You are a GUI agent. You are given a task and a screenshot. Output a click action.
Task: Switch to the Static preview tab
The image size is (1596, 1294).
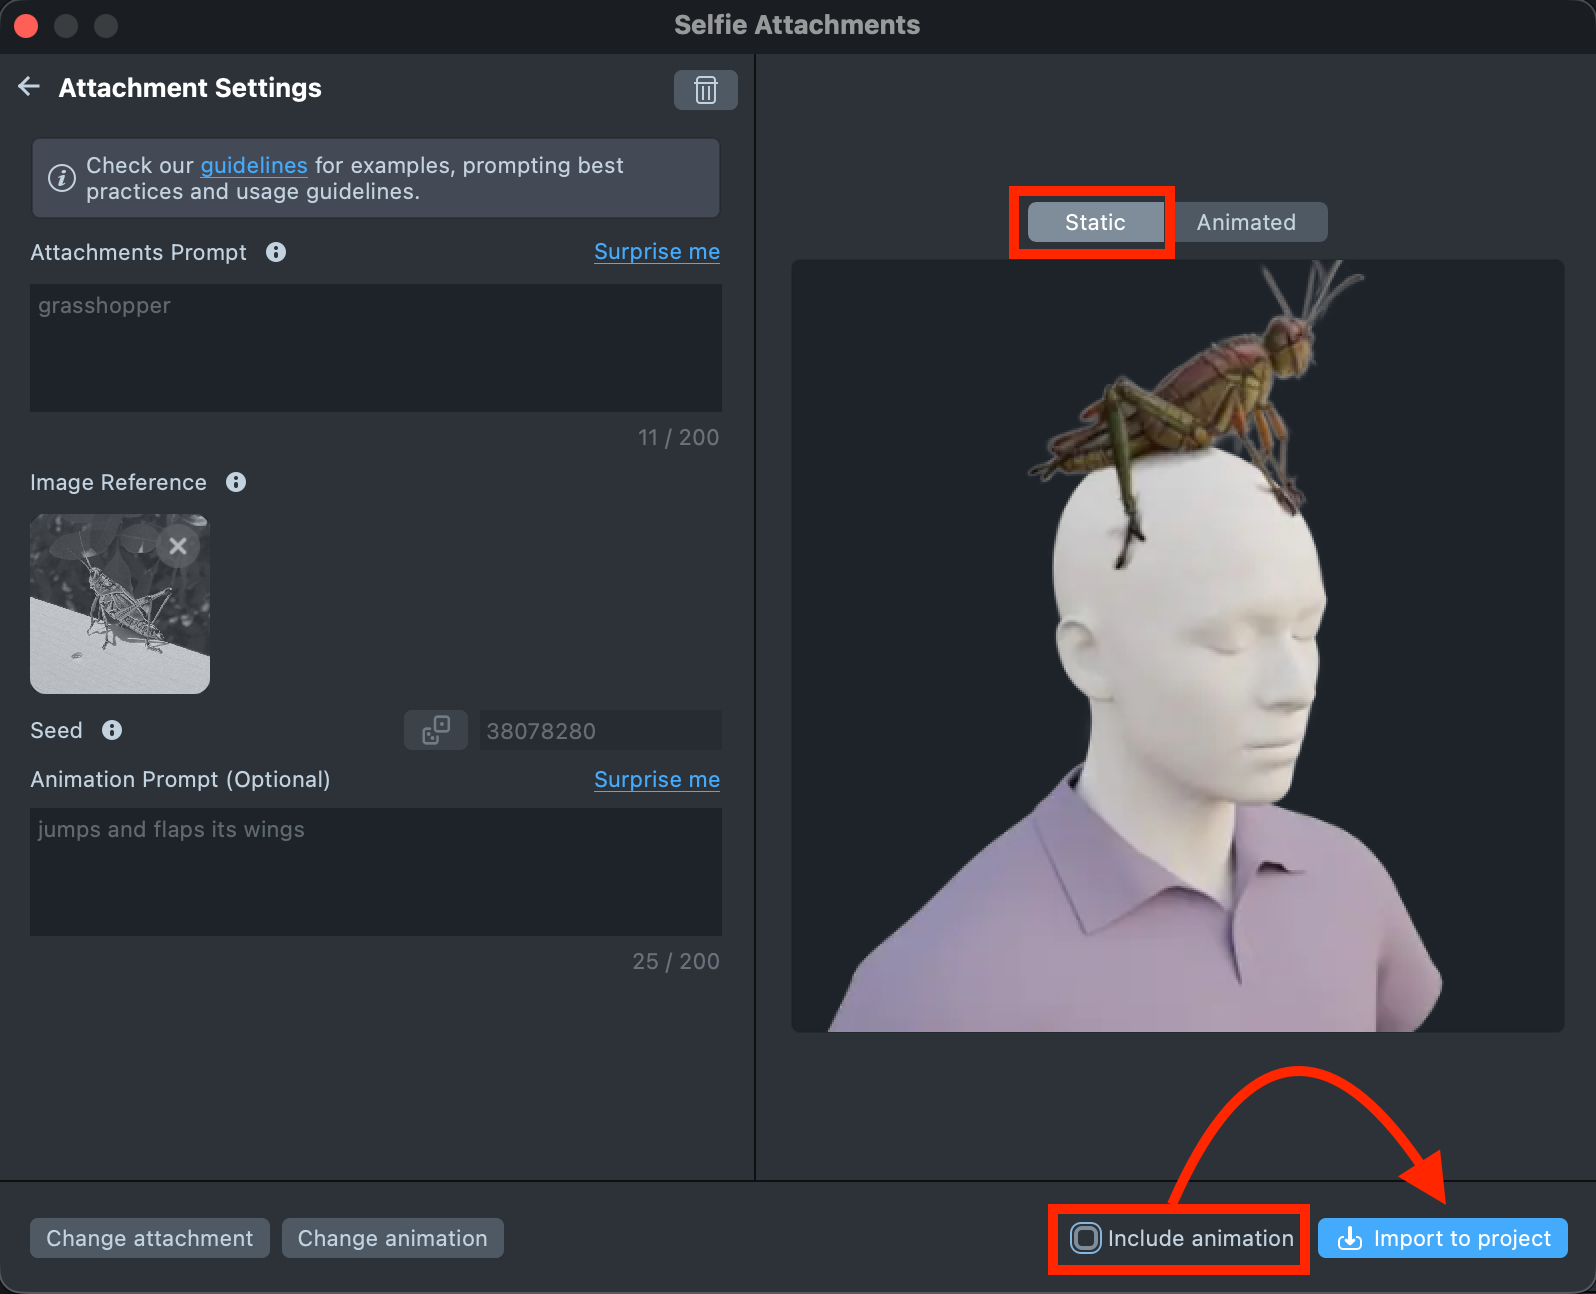(x=1095, y=222)
